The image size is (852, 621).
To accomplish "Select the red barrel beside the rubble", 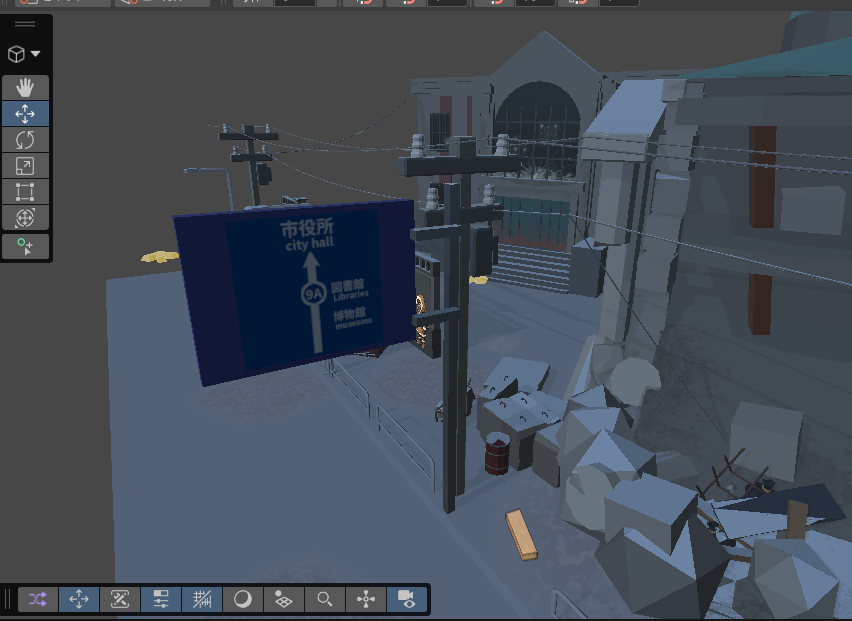I will pyautogui.click(x=497, y=454).
